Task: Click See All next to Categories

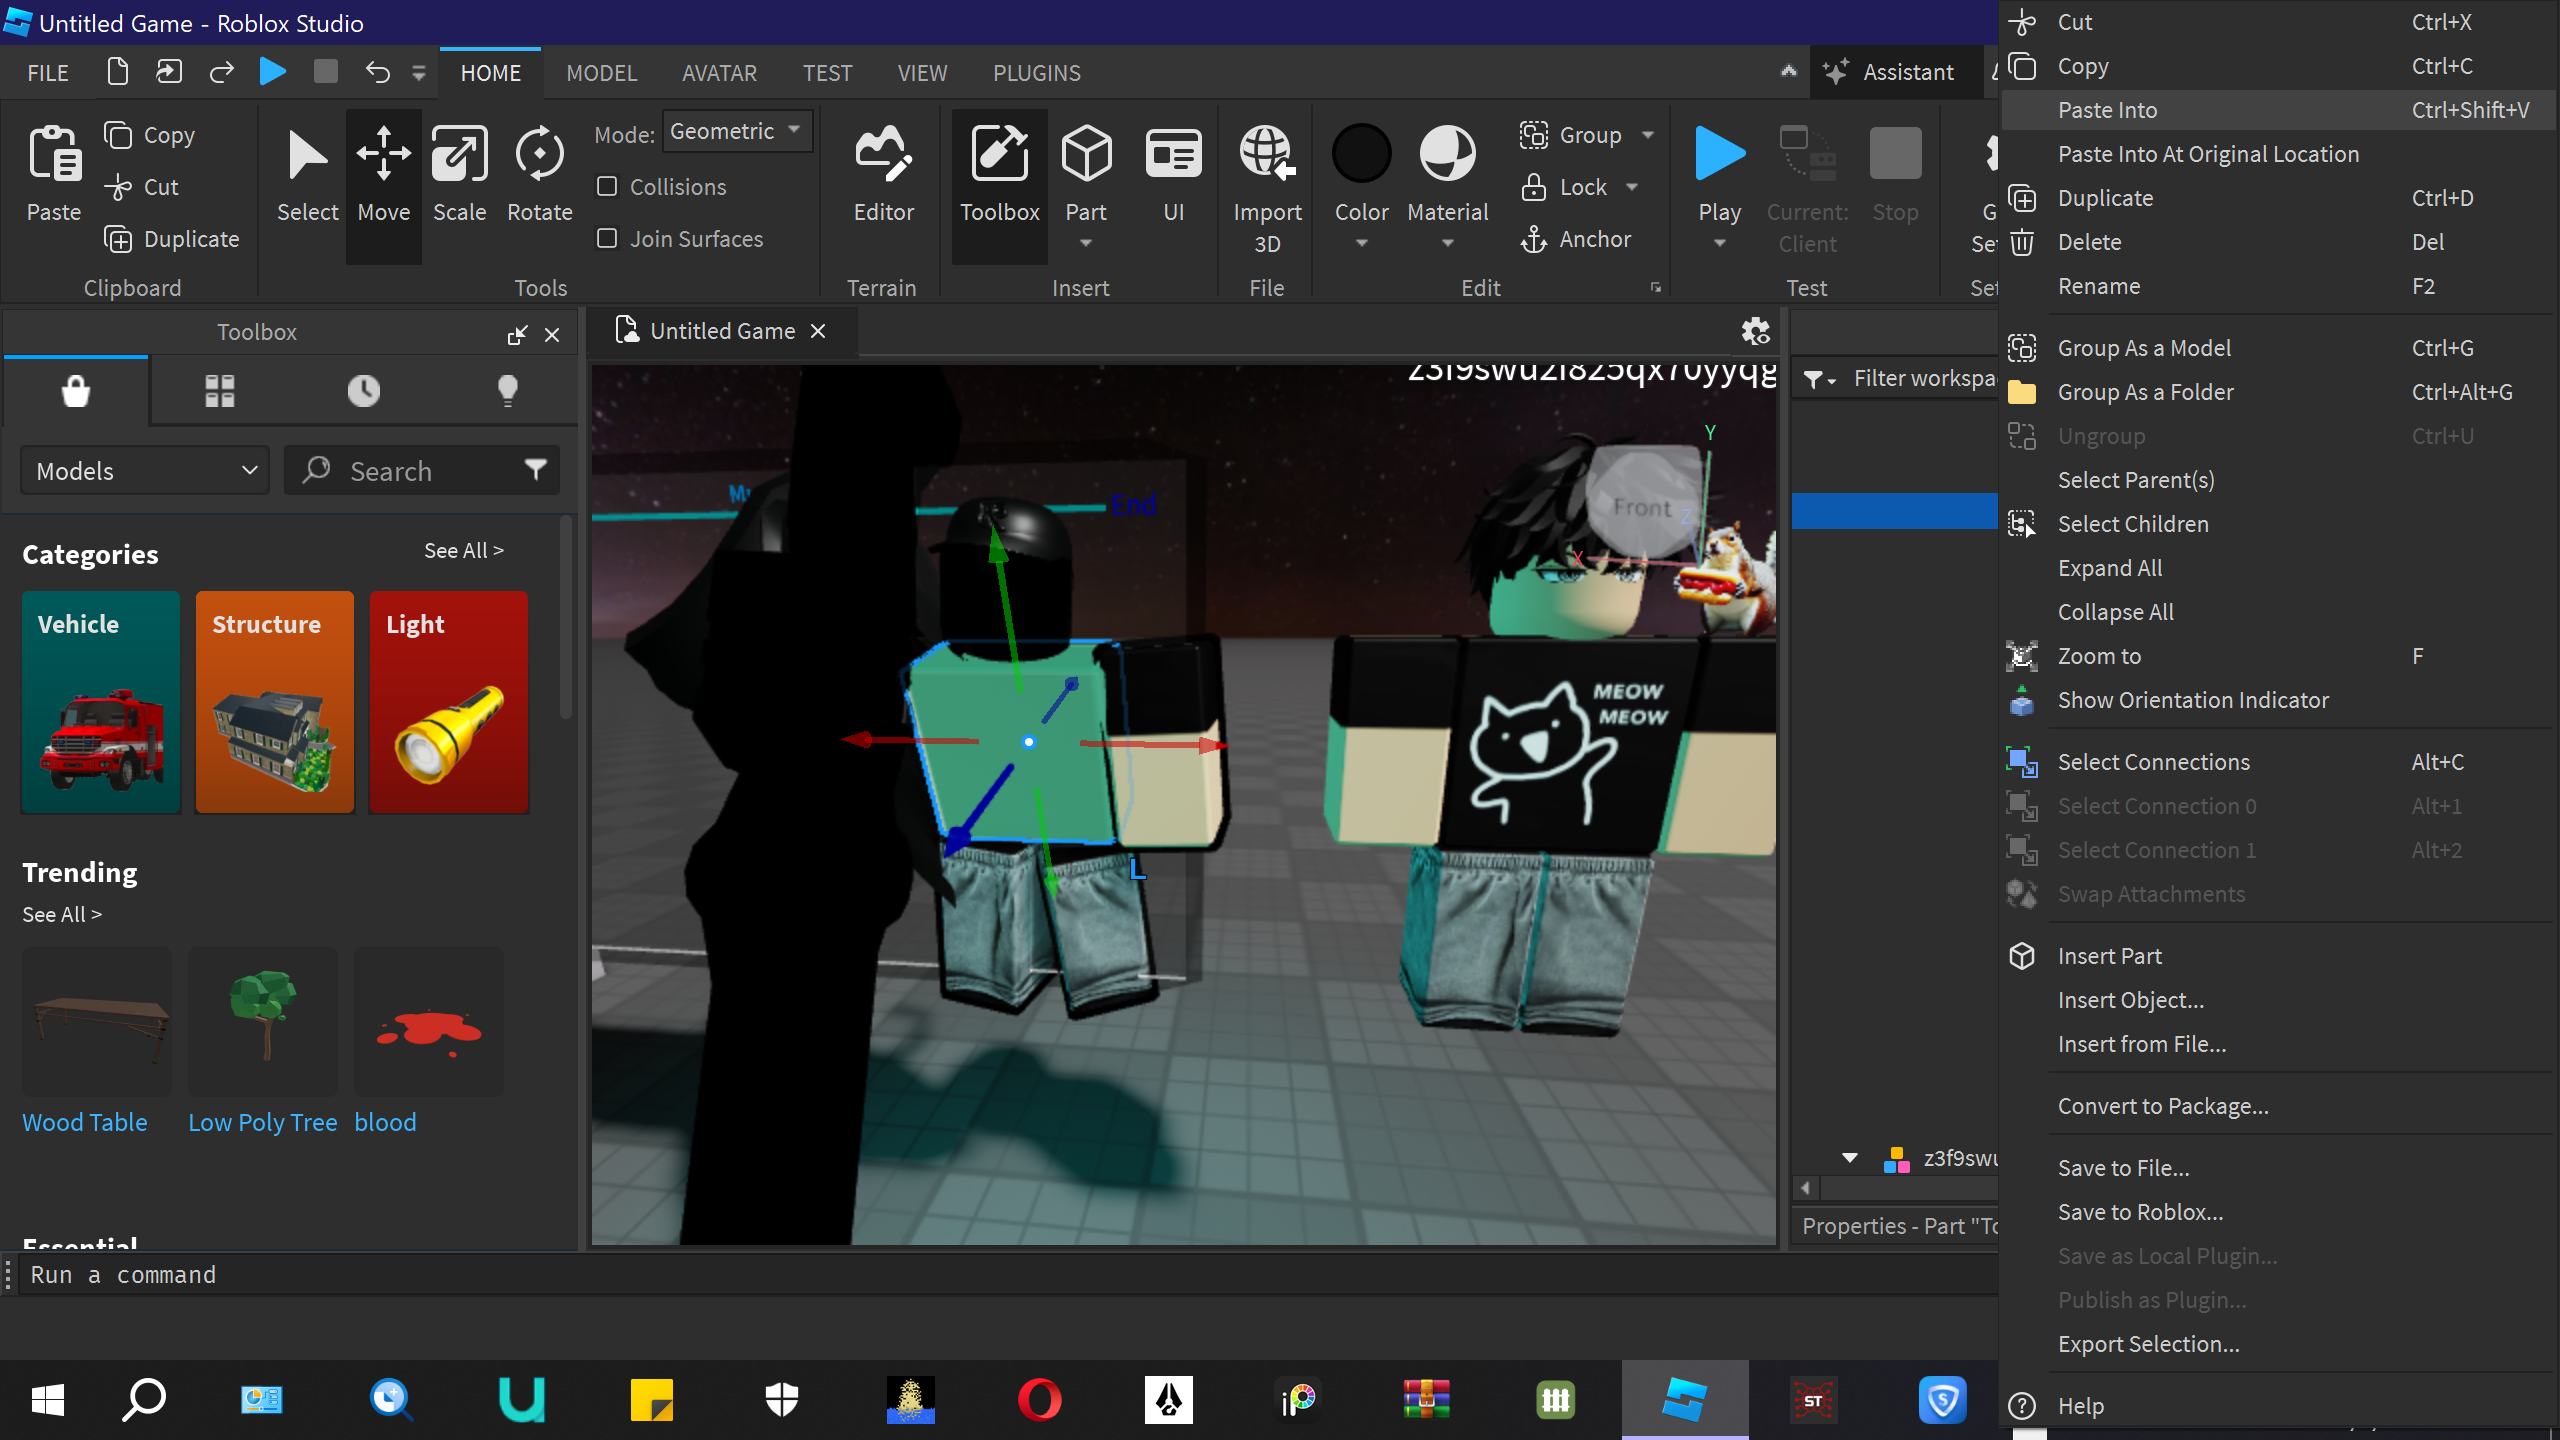Action: 463,551
